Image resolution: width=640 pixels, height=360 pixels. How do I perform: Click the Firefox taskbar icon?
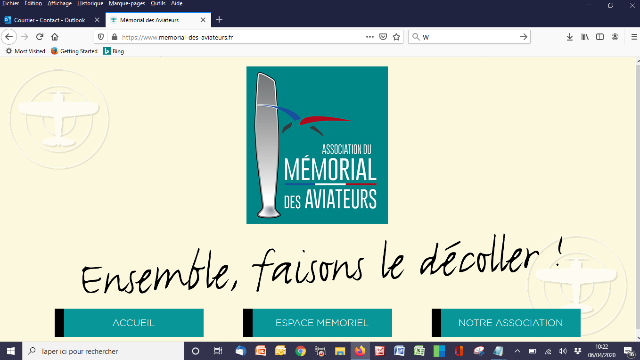[360, 351]
